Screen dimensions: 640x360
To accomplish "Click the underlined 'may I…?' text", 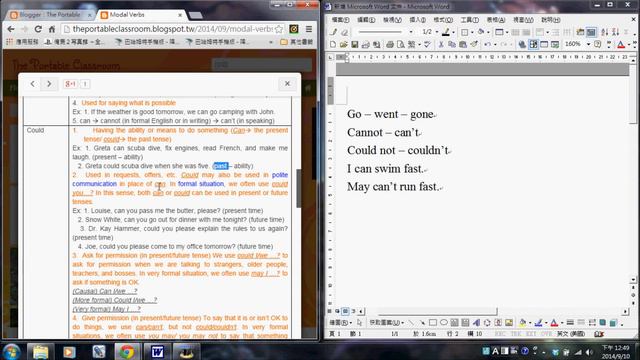I will point(266,273).
